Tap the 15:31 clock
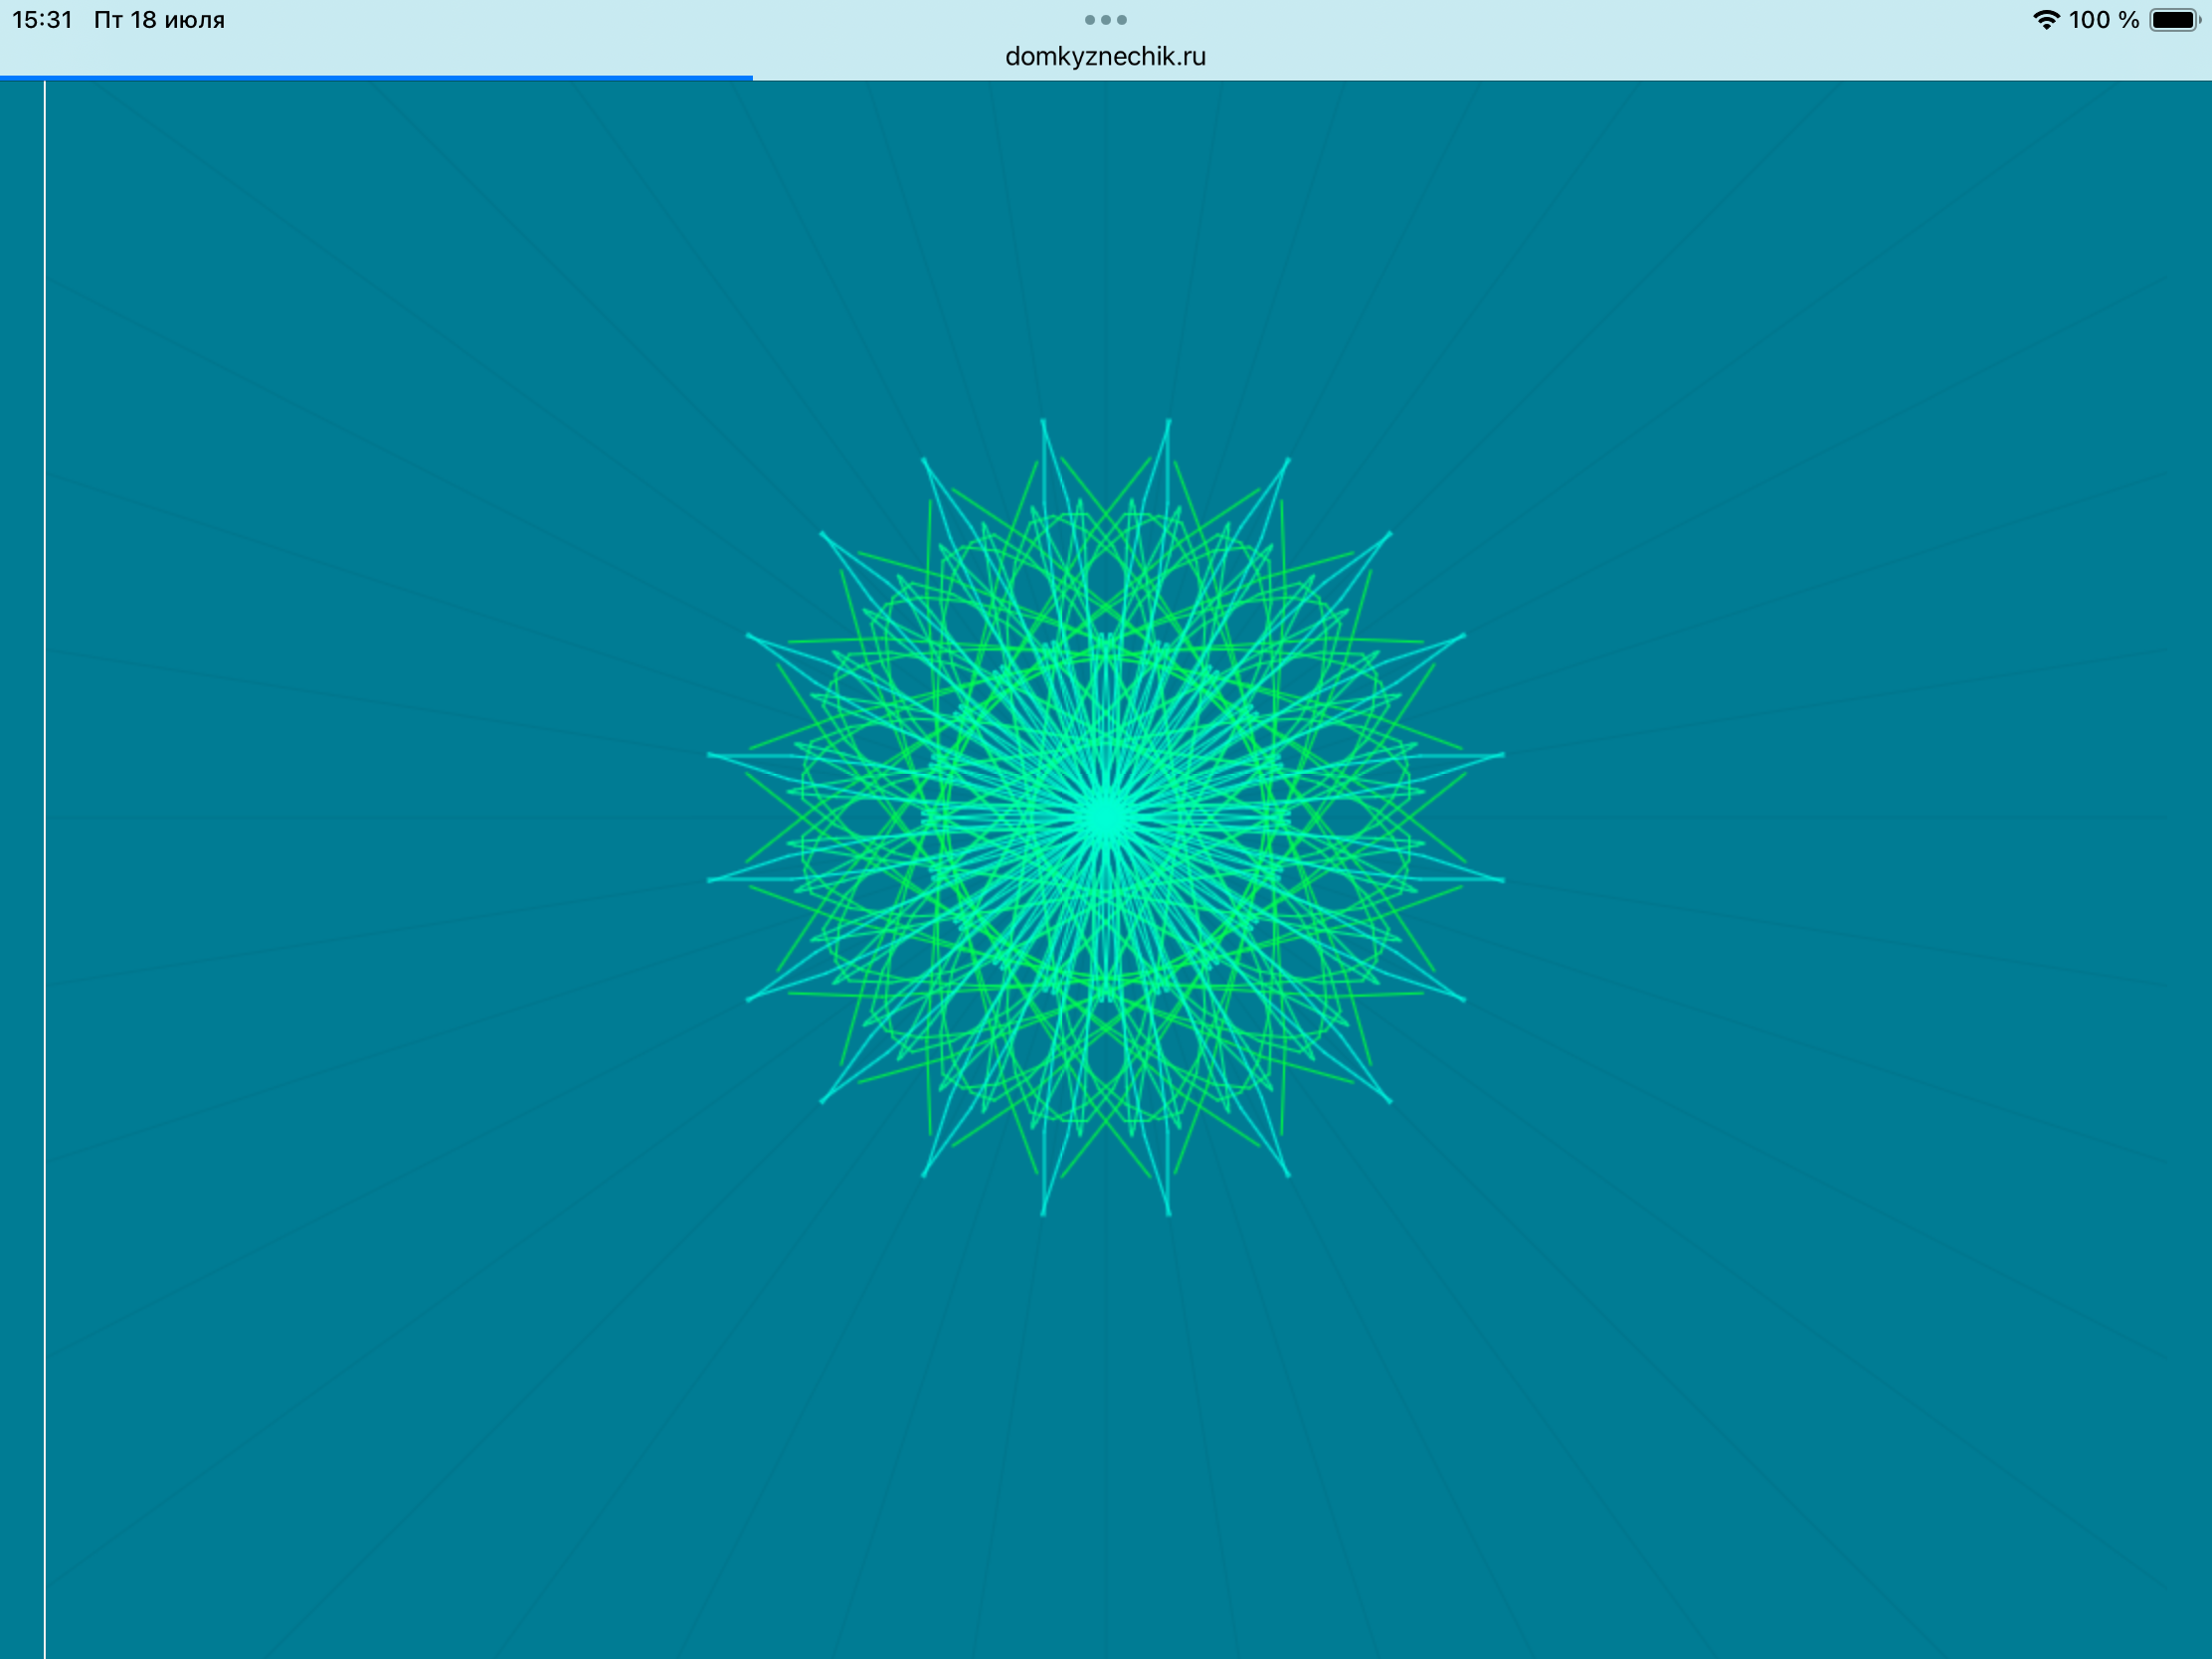 tap(42, 20)
